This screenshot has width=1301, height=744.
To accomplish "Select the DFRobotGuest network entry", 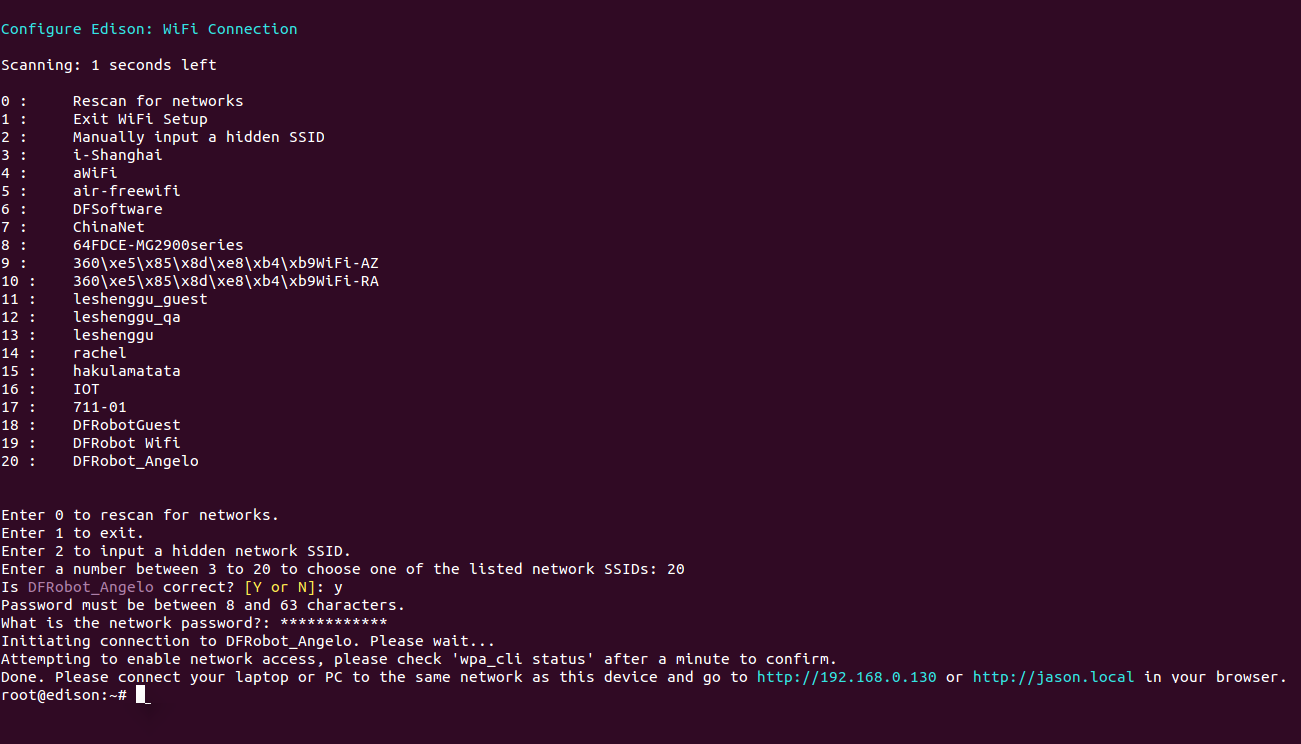I will (126, 425).
